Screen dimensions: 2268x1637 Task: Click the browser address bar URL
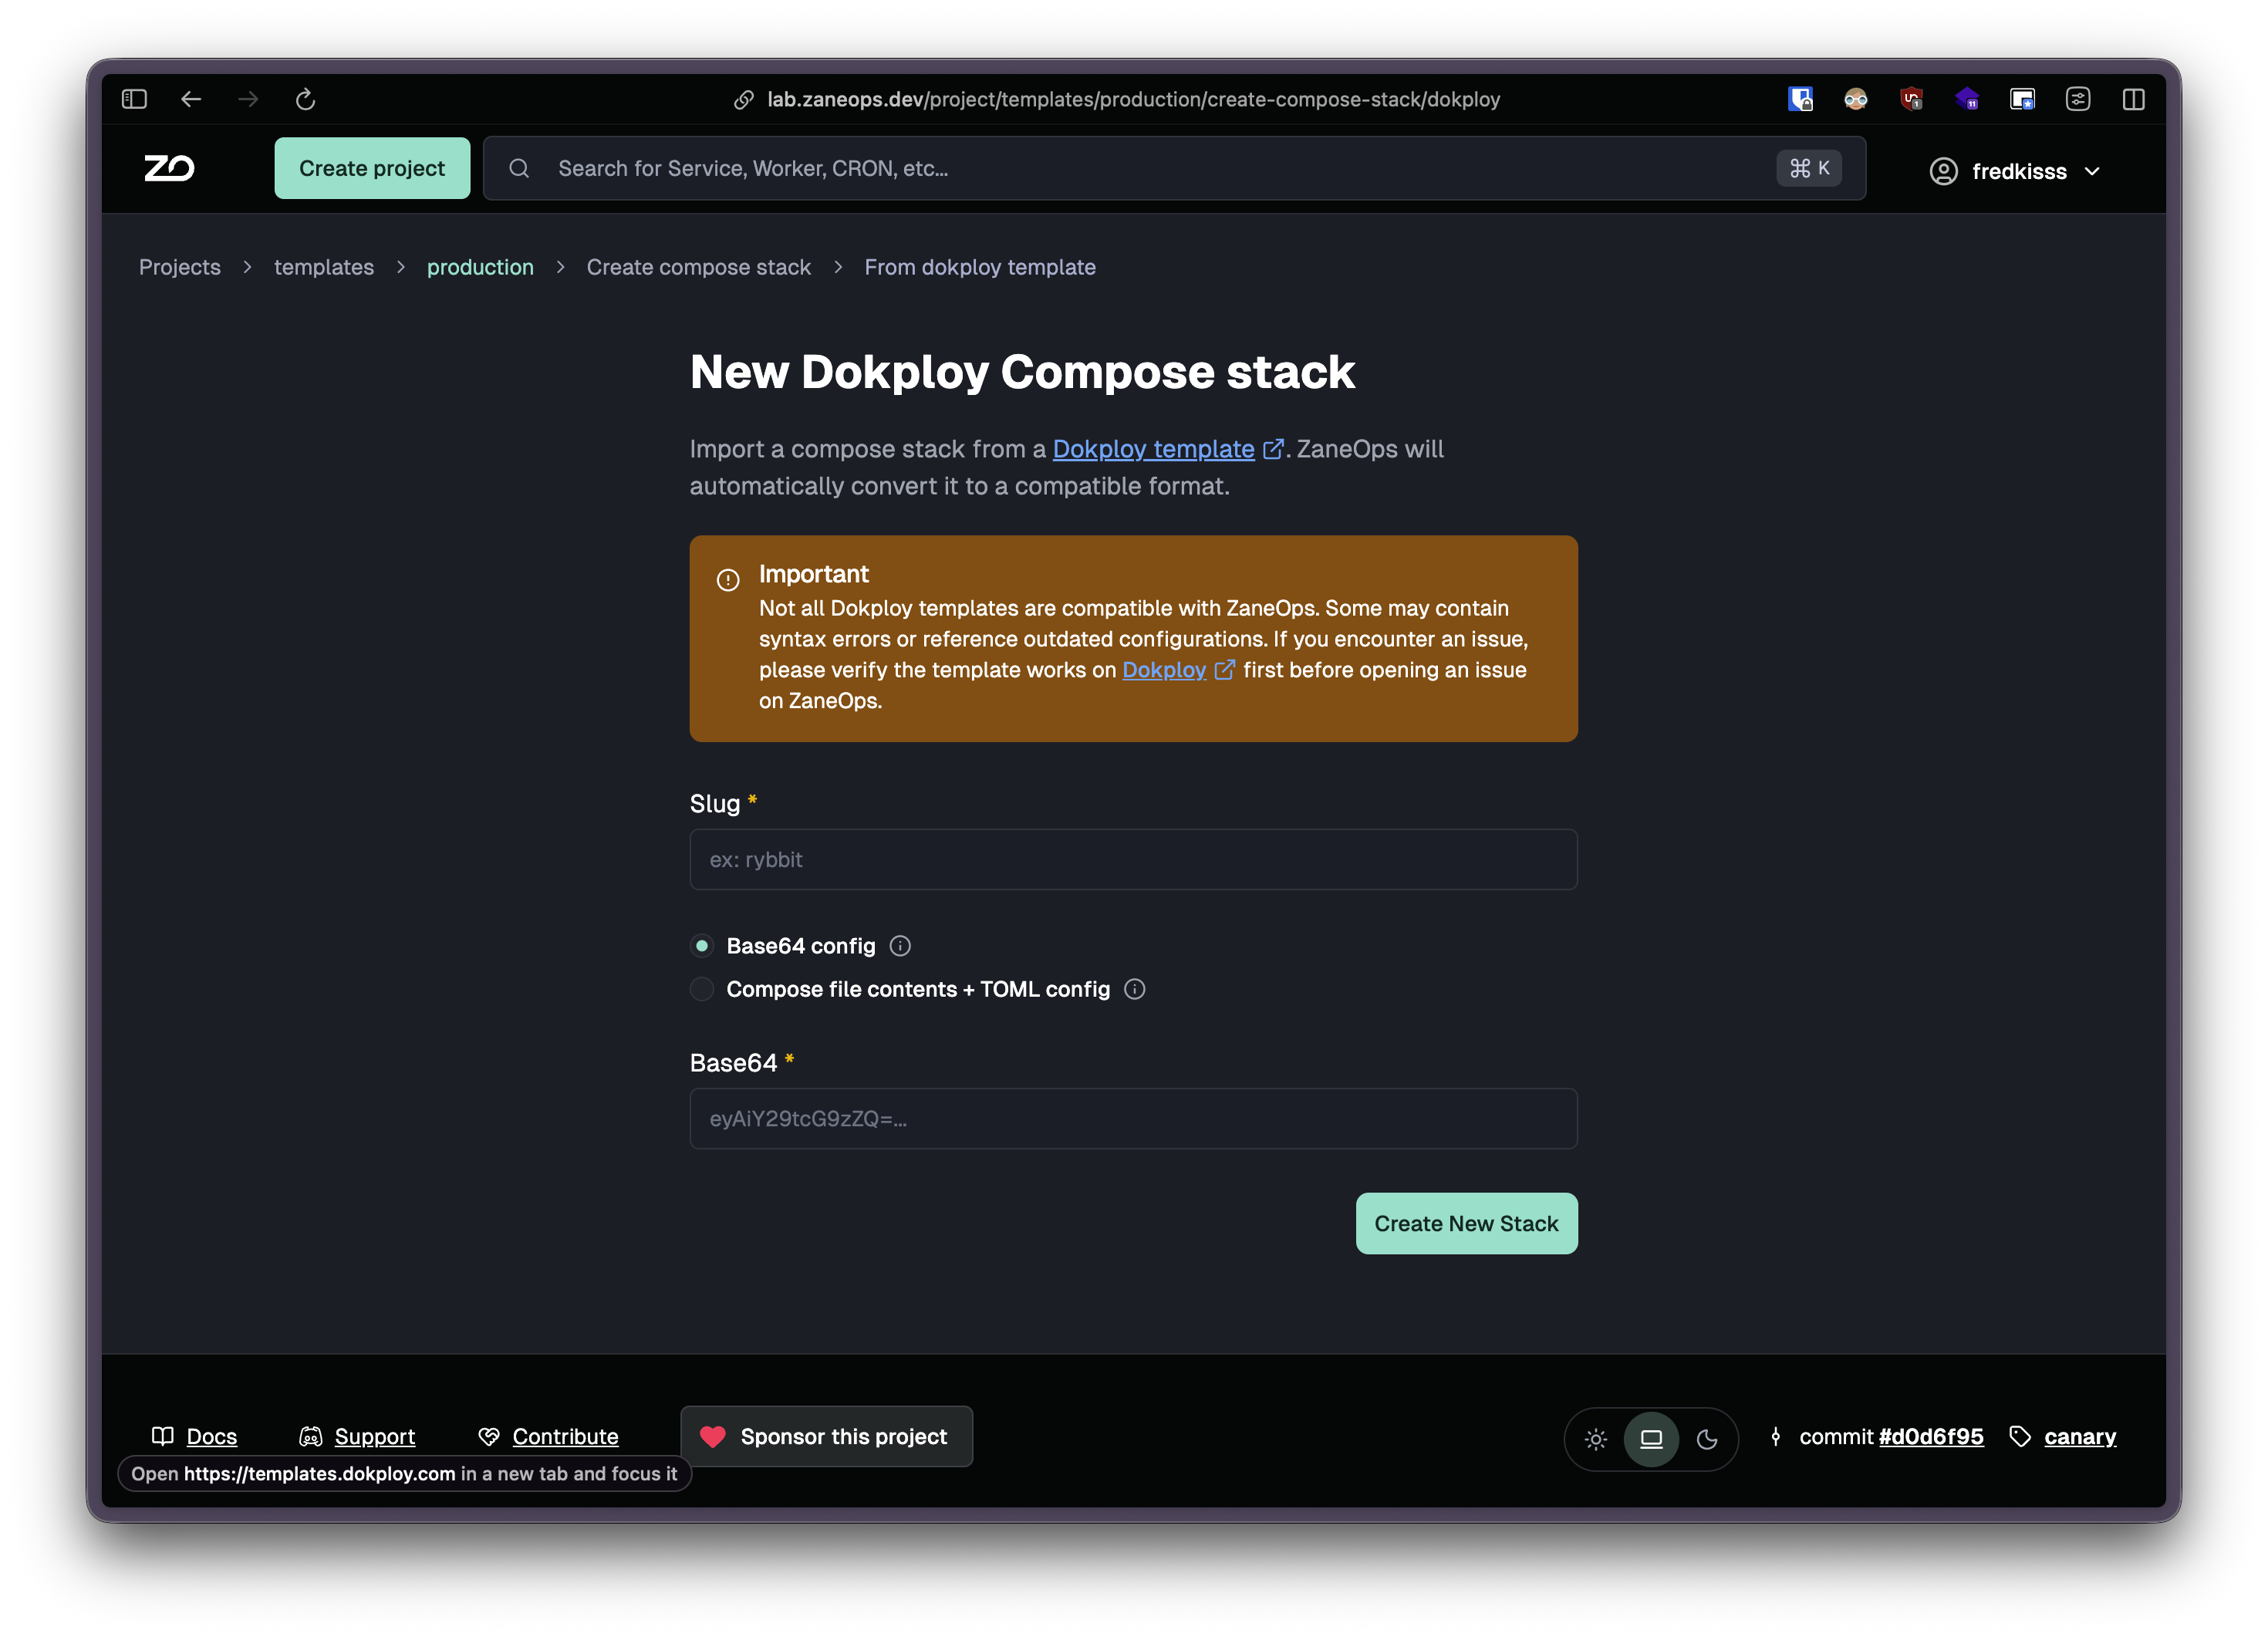(x=1133, y=100)
